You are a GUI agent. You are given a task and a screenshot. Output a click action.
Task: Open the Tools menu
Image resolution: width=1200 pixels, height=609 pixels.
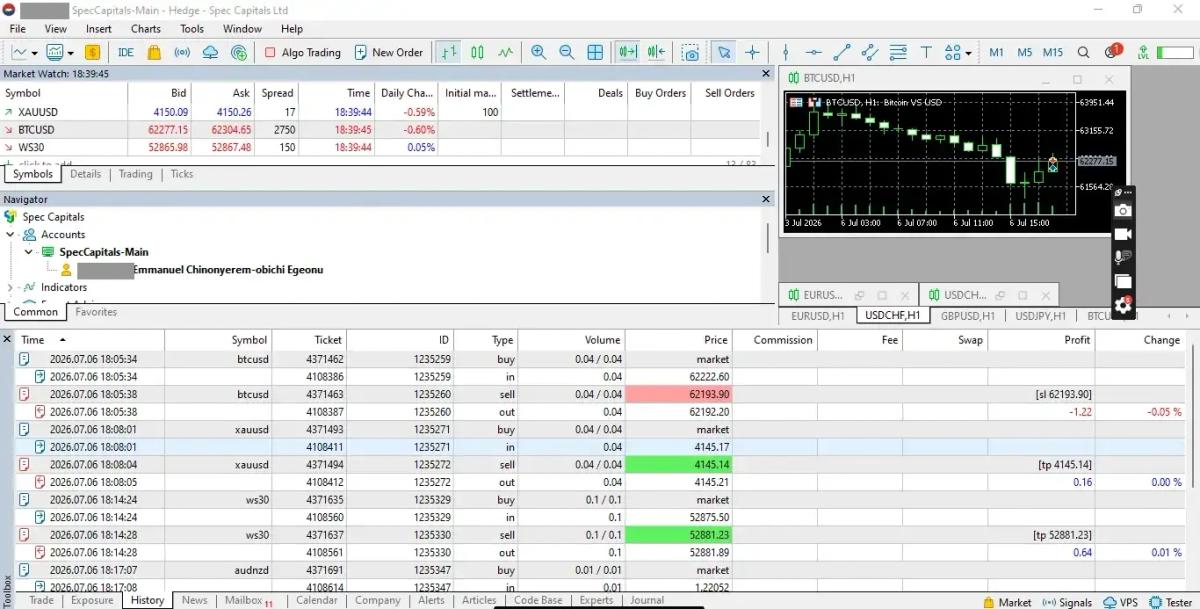point(192,29)
